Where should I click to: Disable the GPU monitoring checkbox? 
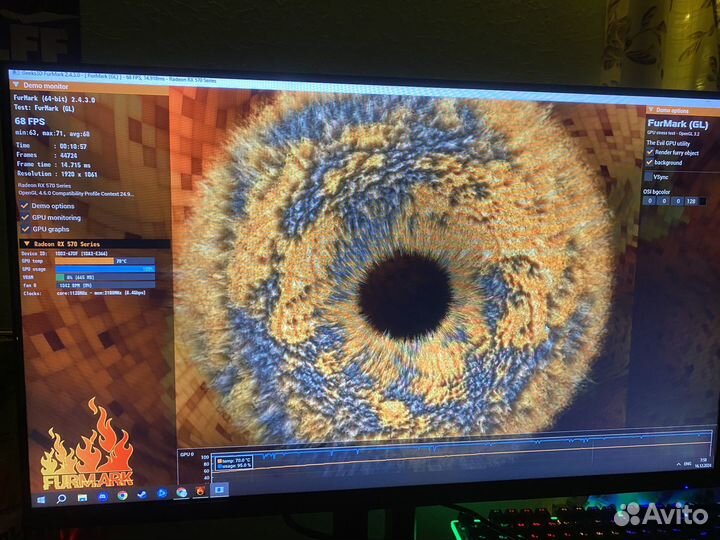(25, 217)
